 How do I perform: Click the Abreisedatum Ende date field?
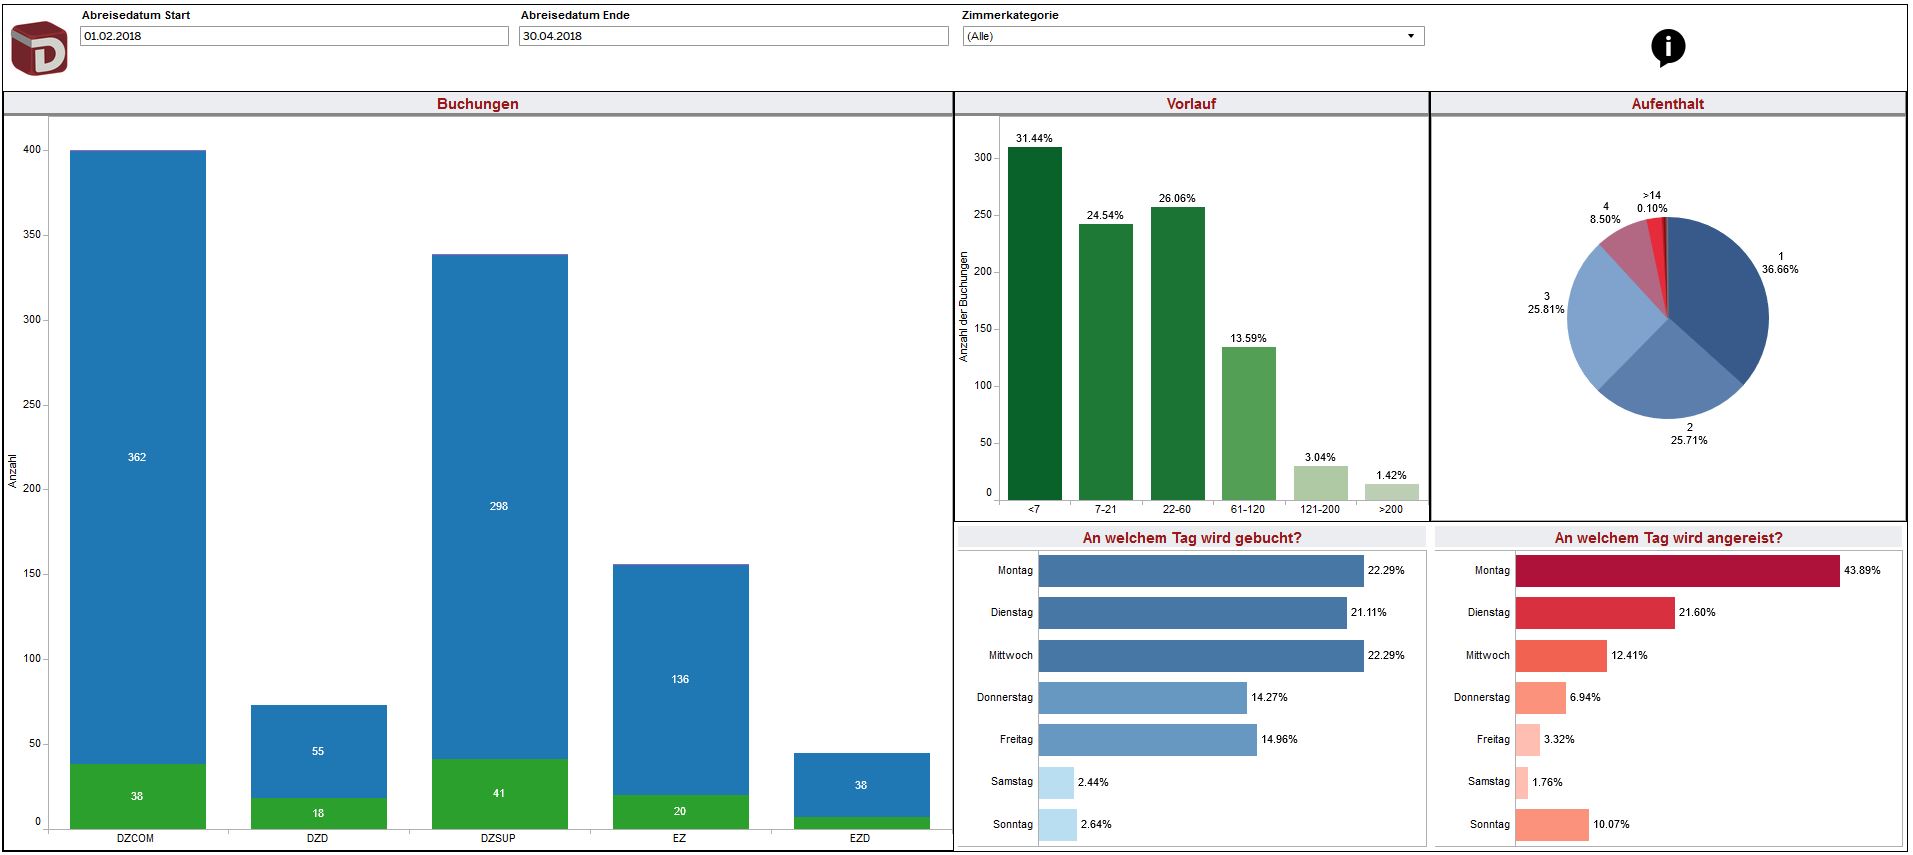coord(733,36)
